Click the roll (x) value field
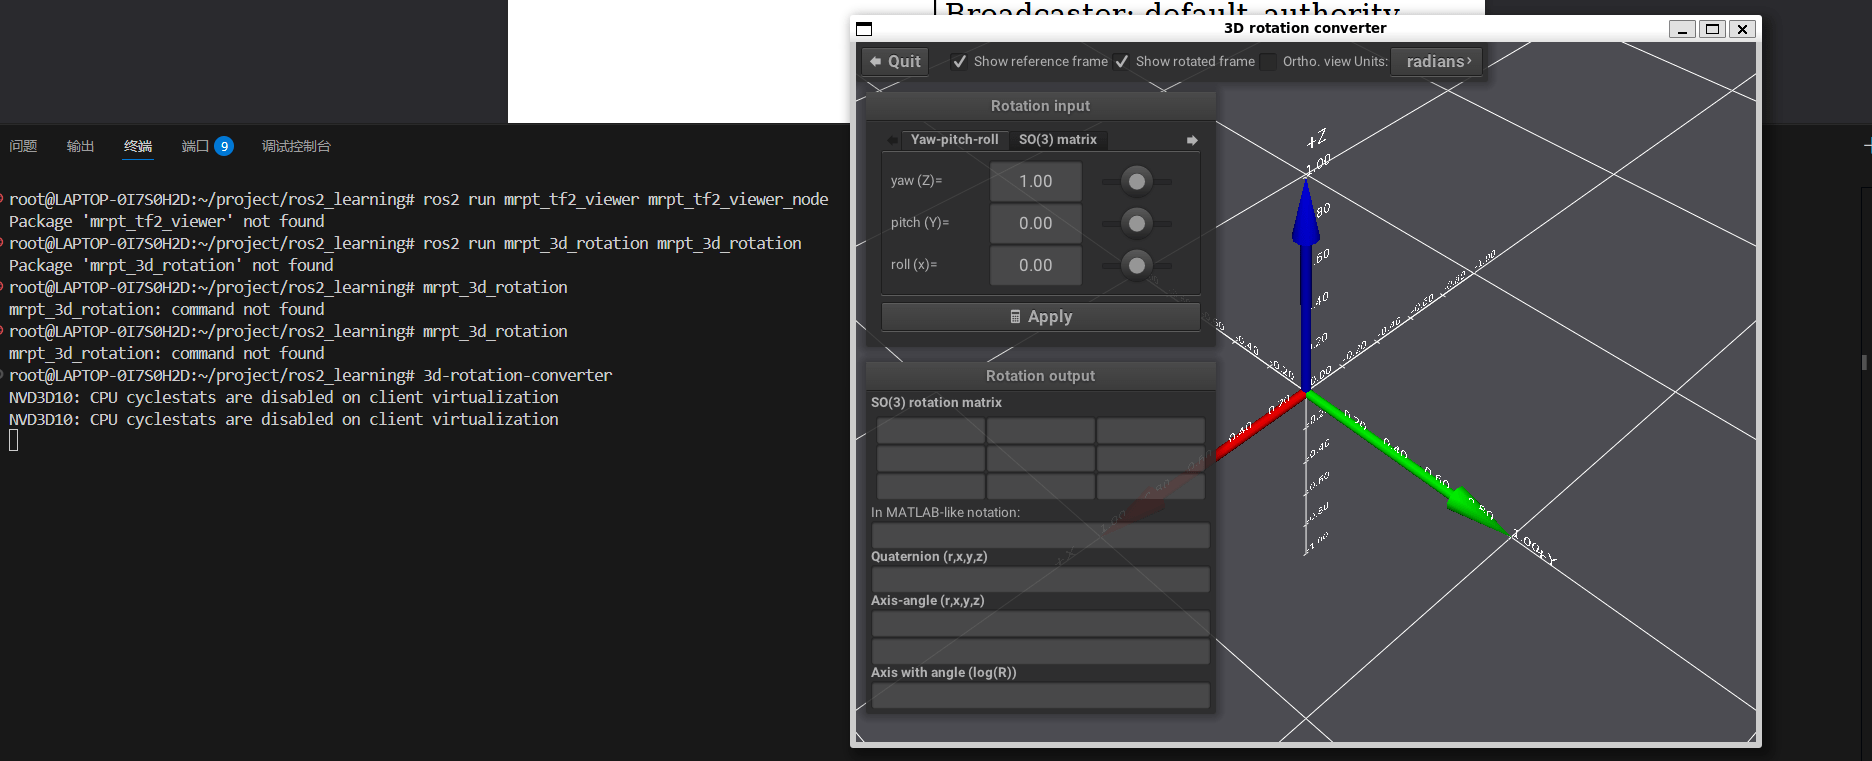The image size is (1872, 761). pos(1035,266)
